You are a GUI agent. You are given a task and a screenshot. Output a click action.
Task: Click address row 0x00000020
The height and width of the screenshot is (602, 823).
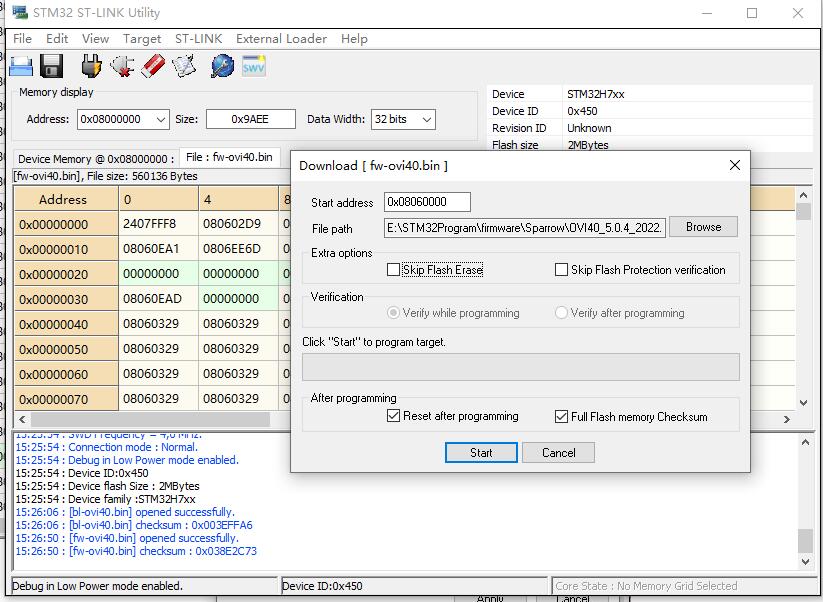click(x=66, y=274)
